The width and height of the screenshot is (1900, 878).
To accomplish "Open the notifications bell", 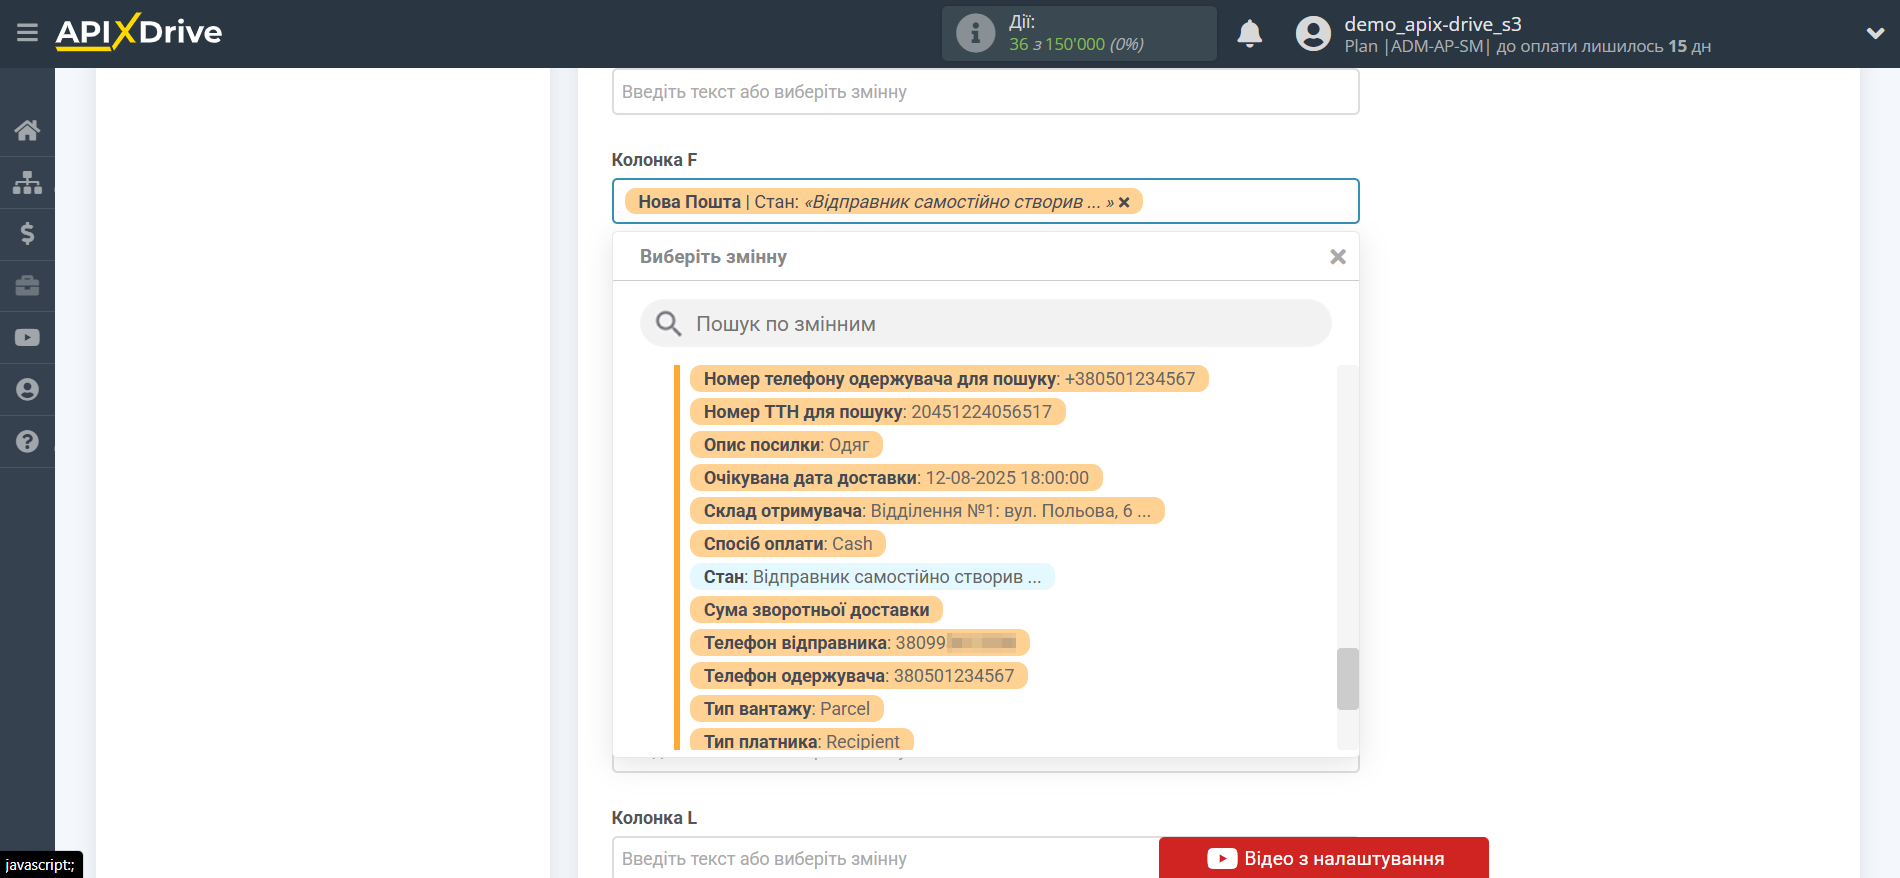I will pos(1250,33).
